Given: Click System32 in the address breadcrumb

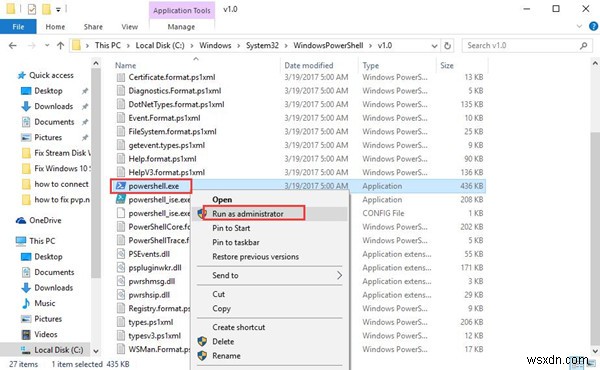Looking at the screenshot, I should (x=262, y=46).
